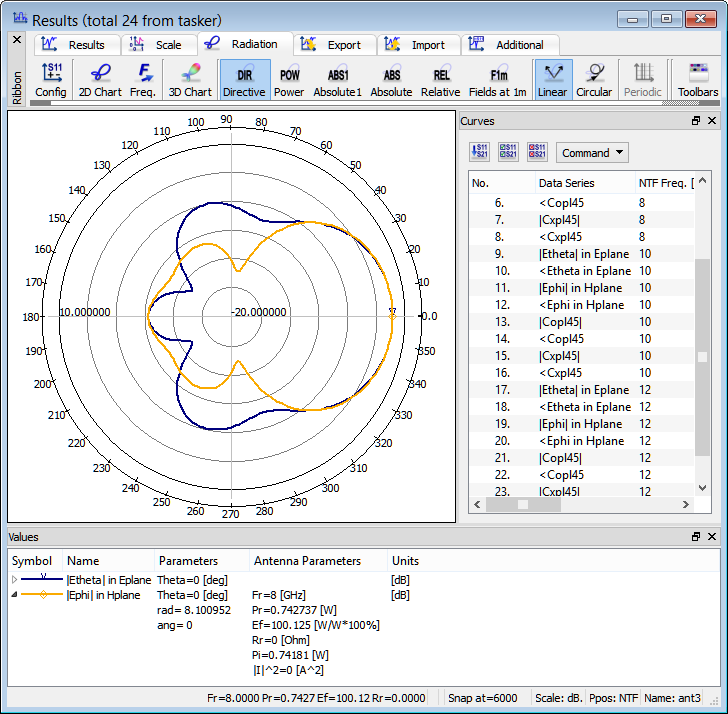Select curve 17 |Etheta| in Eplane
728x714 pixels.
[x=584, y=390]
